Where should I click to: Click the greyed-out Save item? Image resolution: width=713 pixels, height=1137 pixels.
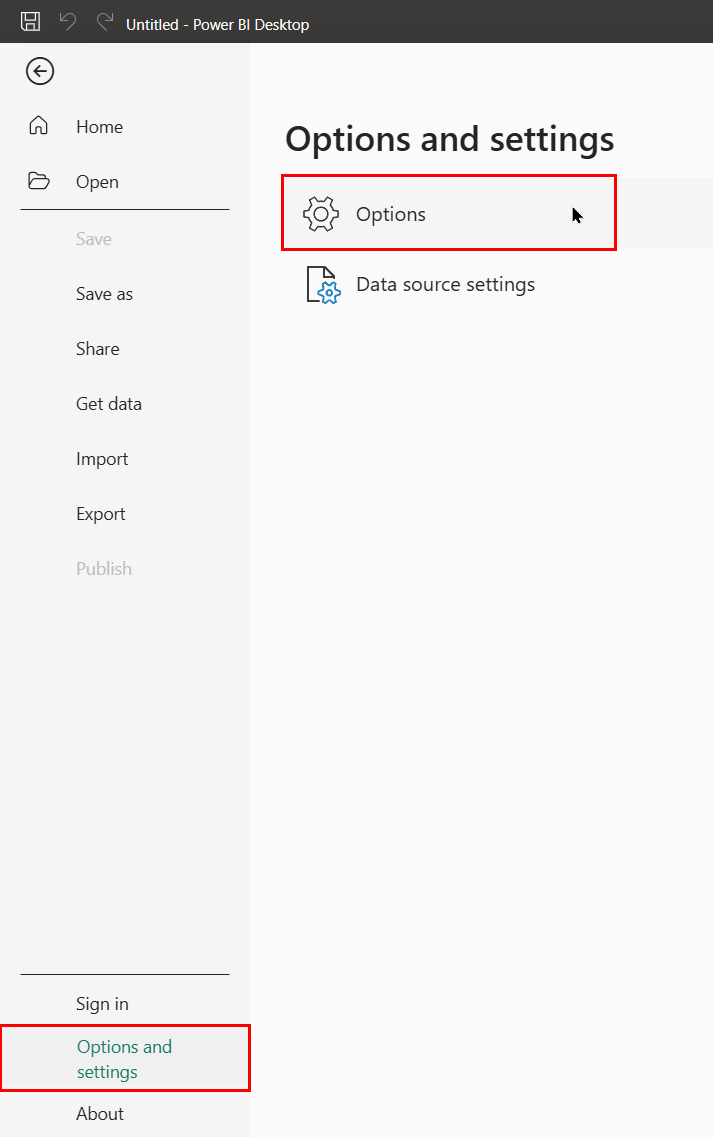[94, 239]
